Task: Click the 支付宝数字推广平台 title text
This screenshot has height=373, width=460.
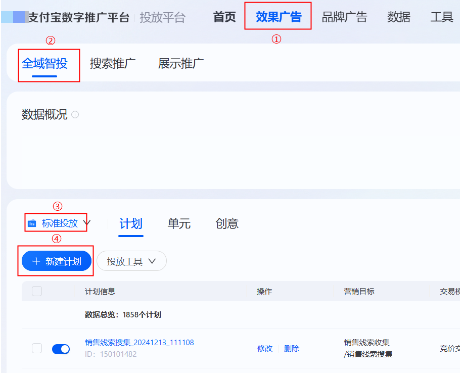Action: tap(79, 17)
